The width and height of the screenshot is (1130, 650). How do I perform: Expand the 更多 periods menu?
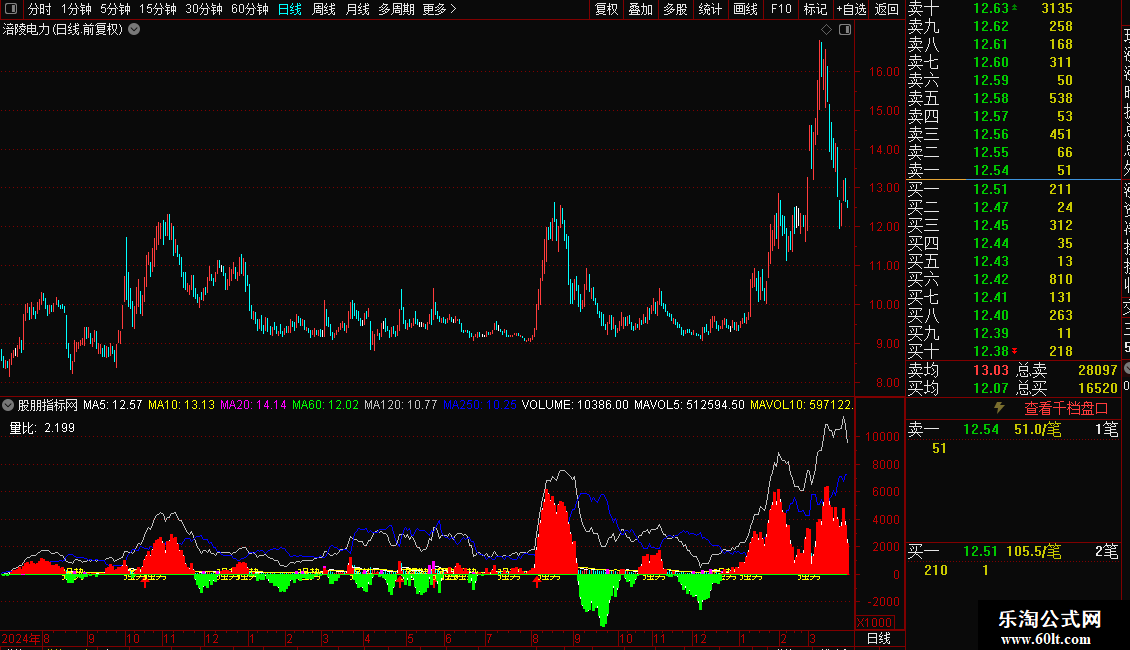point(439,9)
